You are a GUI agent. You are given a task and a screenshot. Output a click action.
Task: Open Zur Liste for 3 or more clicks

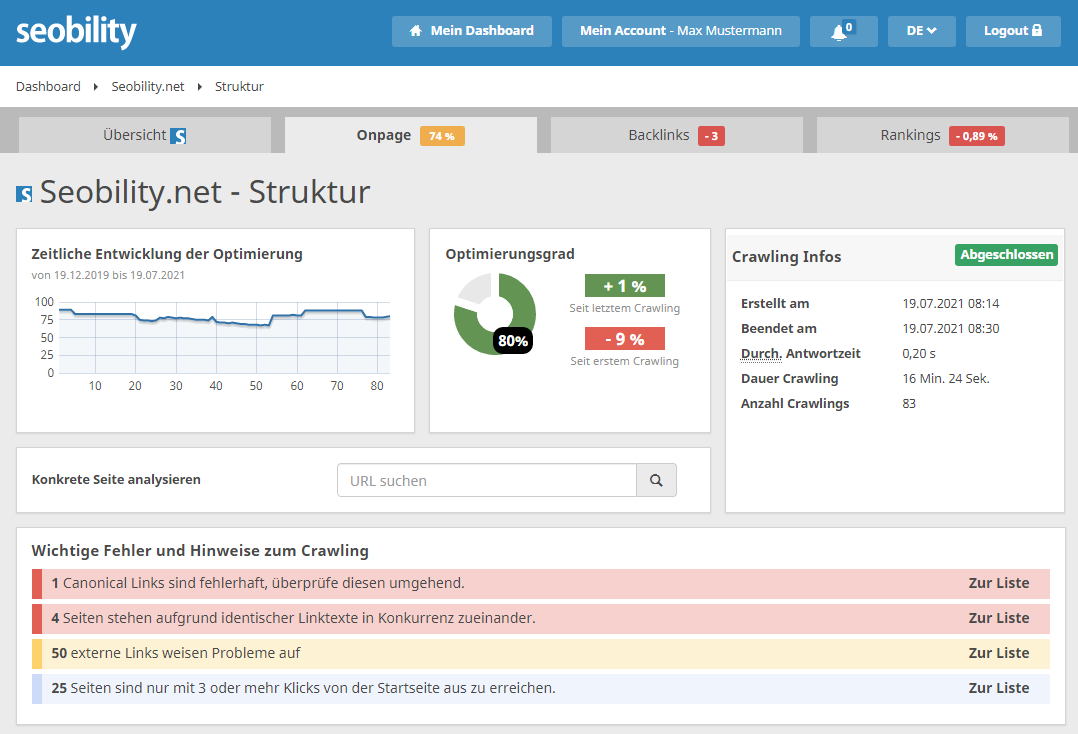(999, 689)
